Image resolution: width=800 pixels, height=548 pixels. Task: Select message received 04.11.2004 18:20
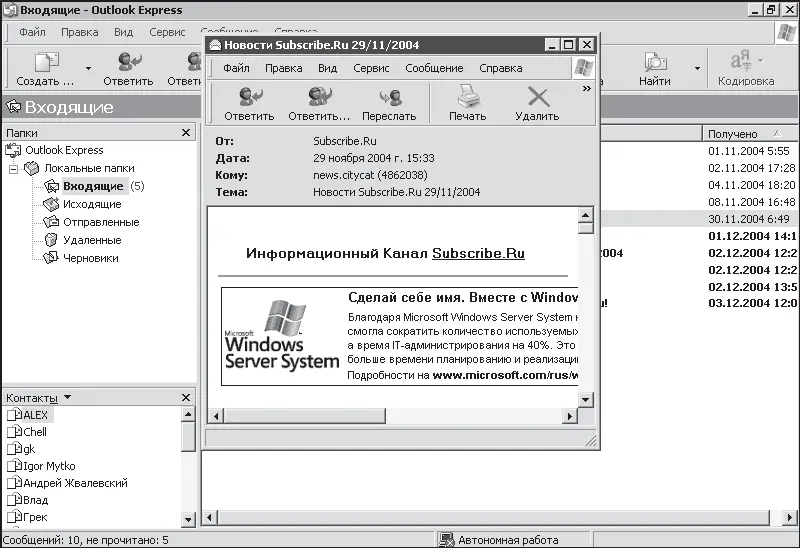[752, 185]
